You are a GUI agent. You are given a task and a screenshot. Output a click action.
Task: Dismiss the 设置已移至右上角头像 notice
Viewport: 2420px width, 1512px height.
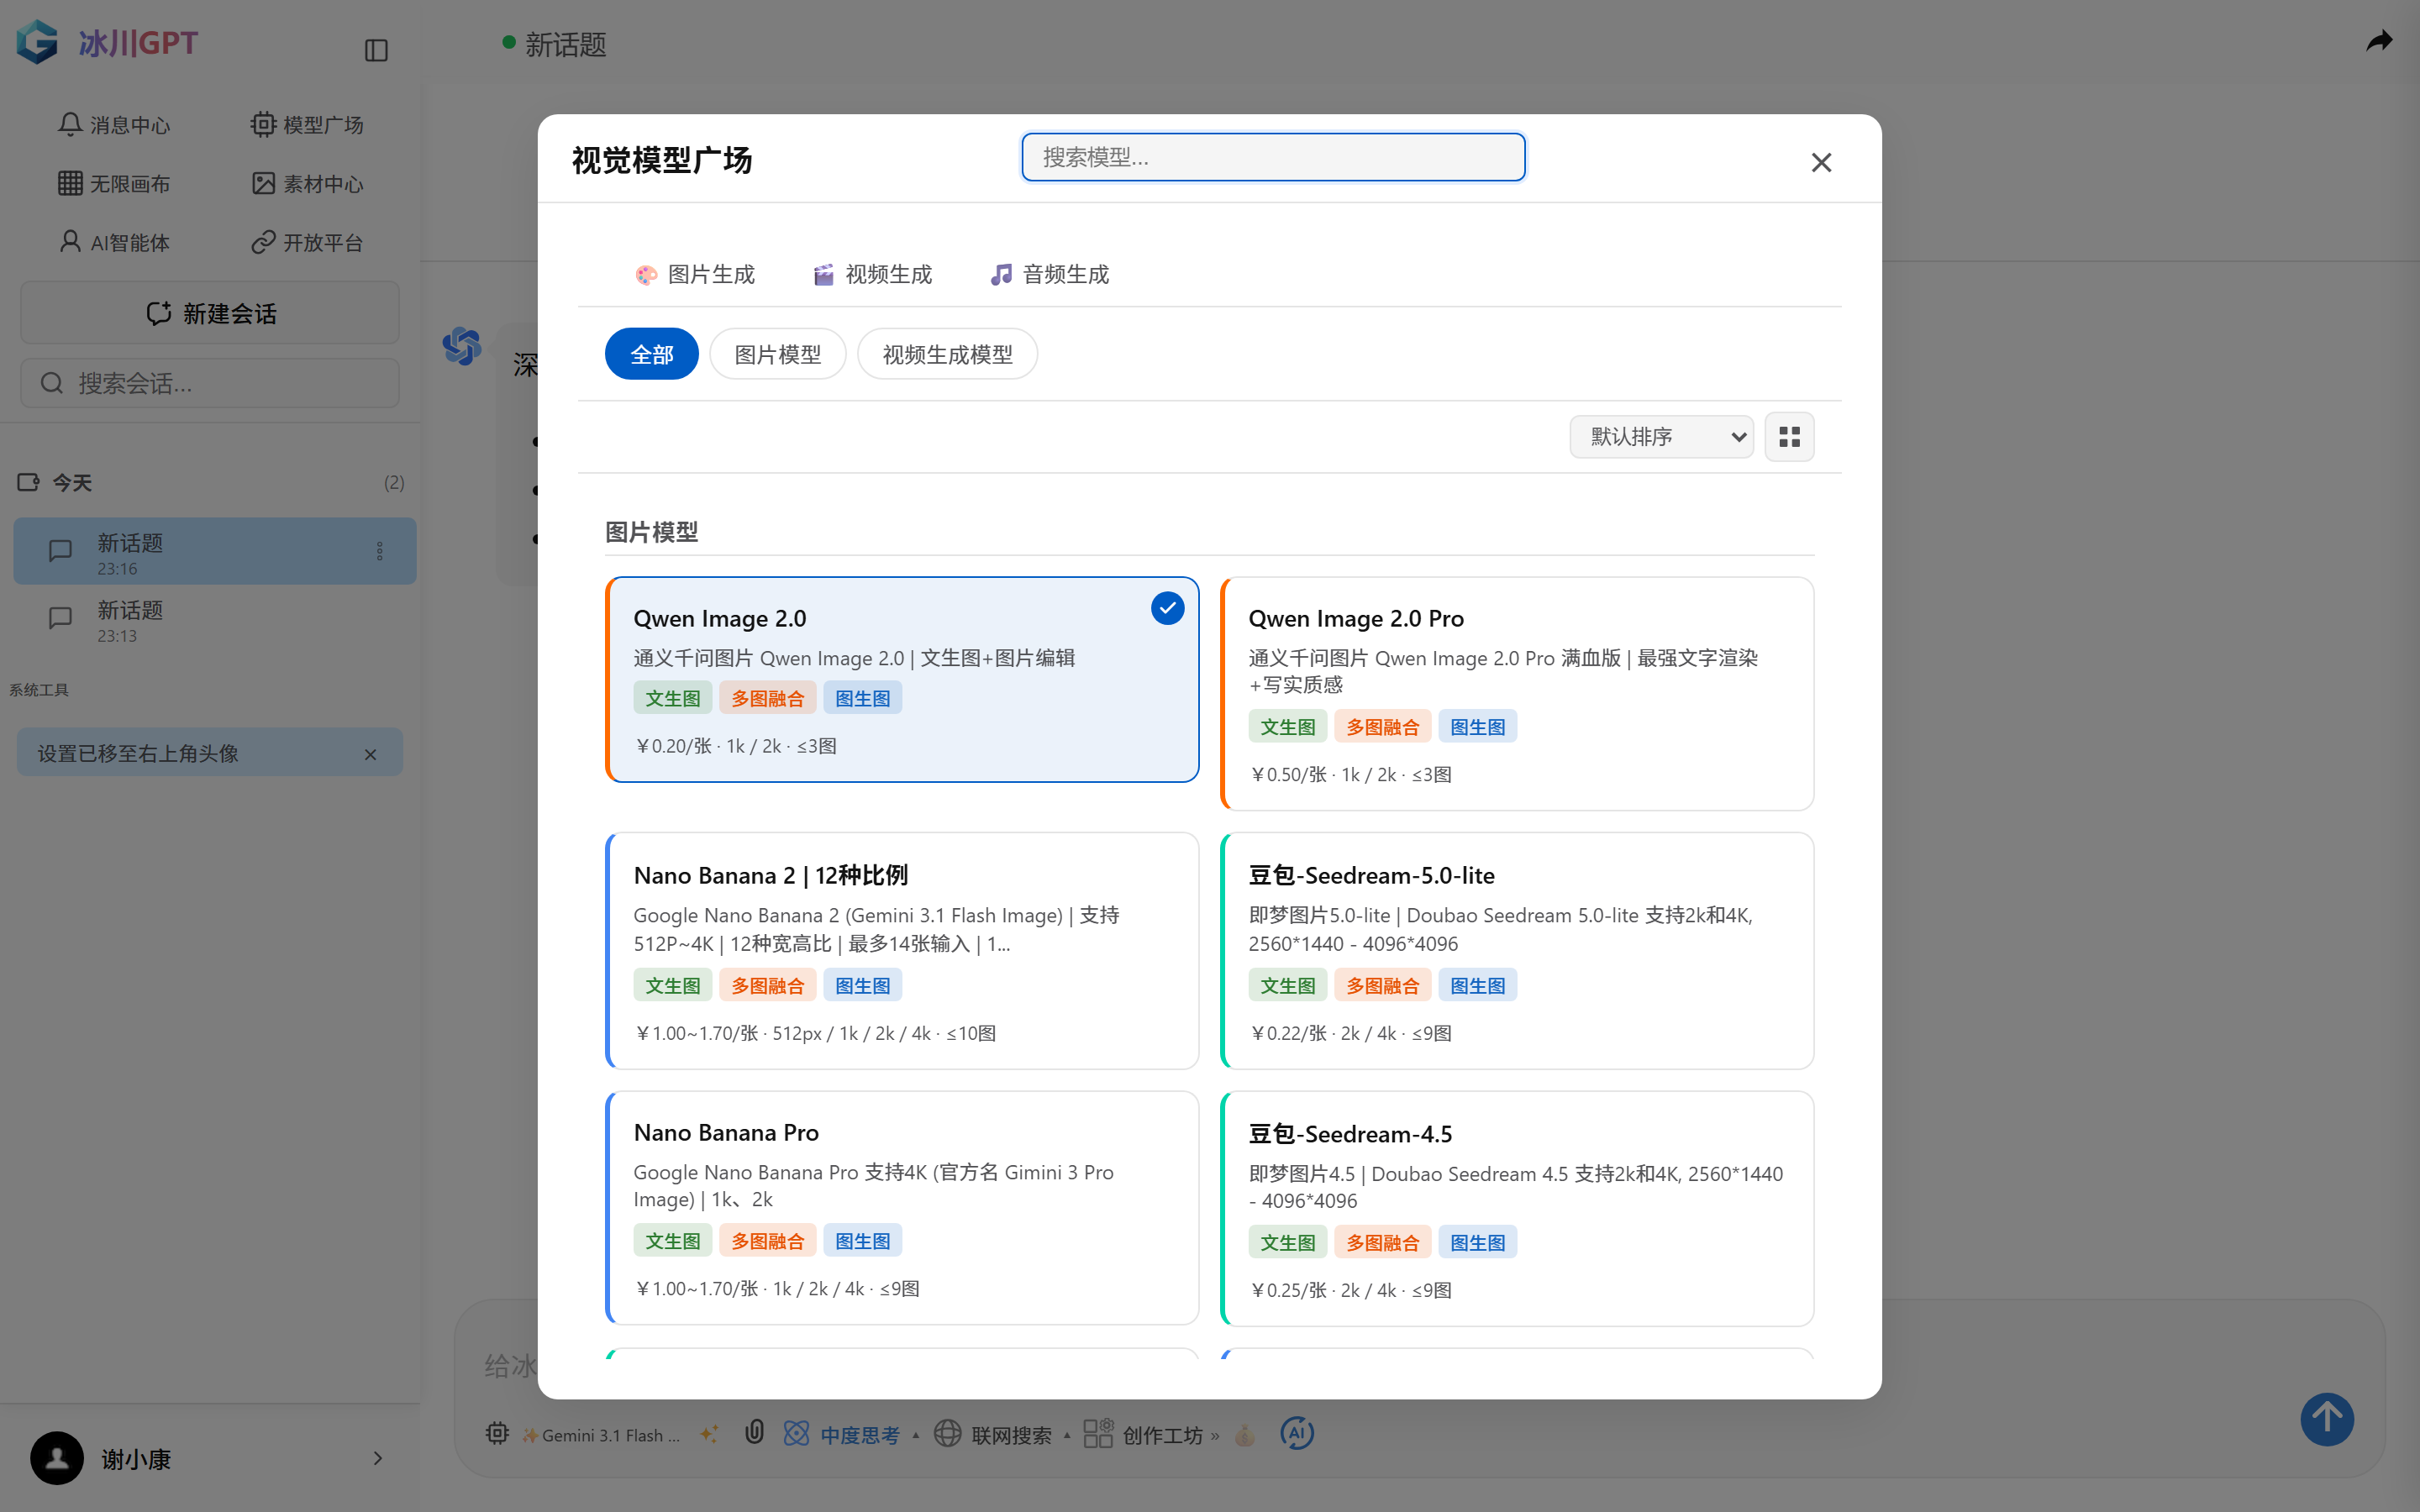click(x=370, y=754)
